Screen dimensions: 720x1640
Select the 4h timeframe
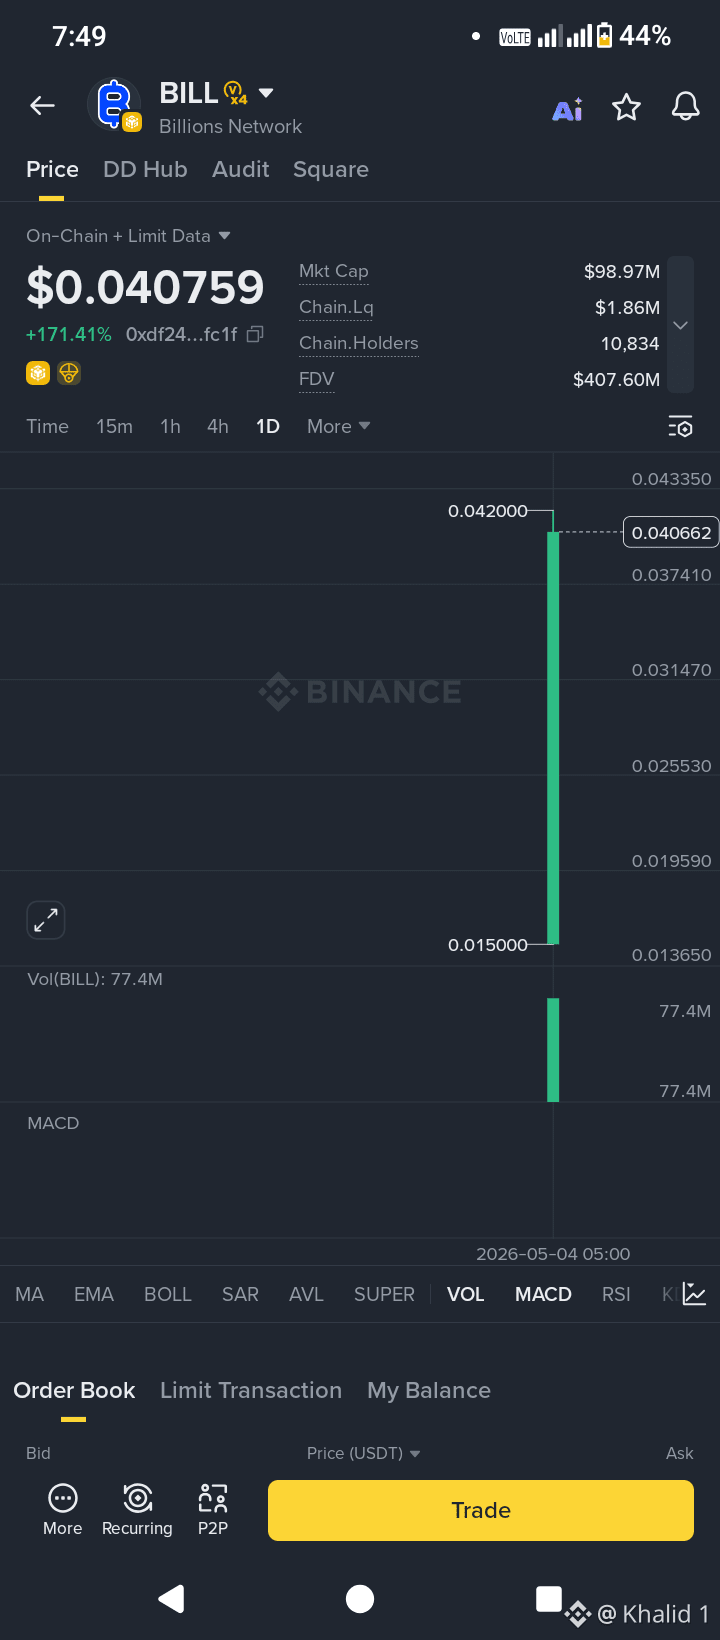click(218, 426)
